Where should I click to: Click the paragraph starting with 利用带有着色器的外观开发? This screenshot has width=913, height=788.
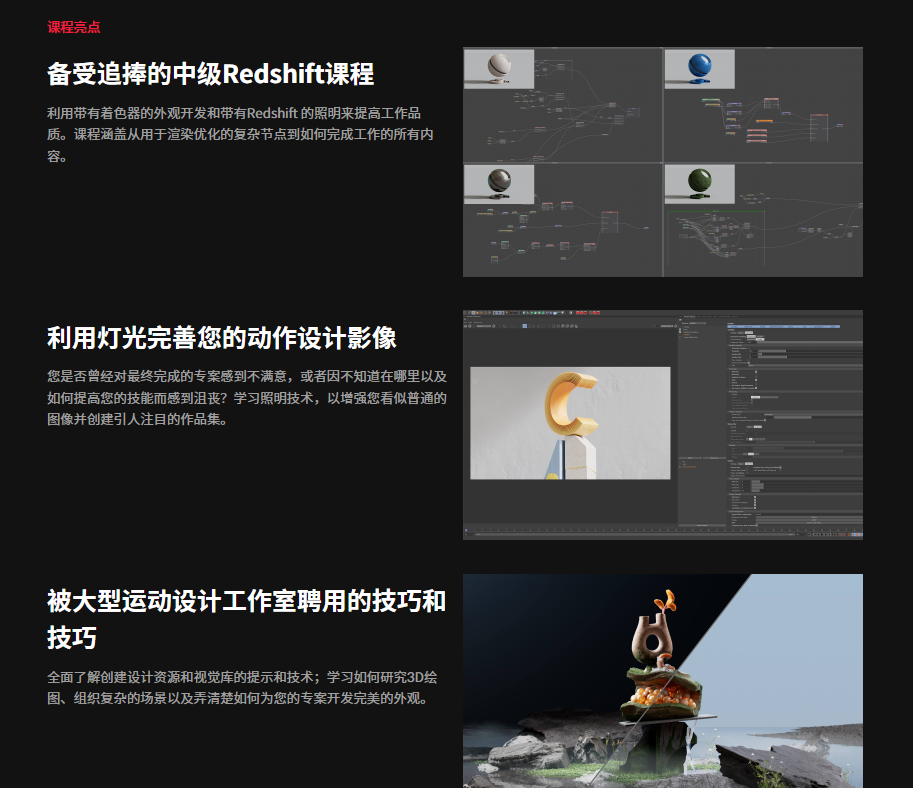(240, 135)
